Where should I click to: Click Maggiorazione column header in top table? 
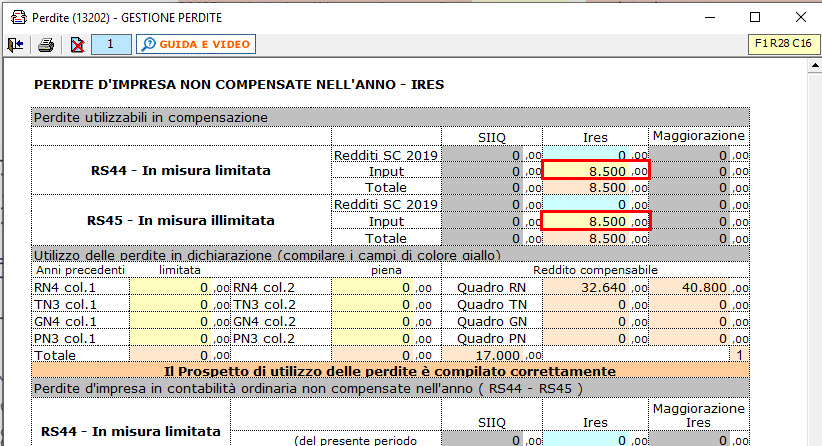coord(698,136)
